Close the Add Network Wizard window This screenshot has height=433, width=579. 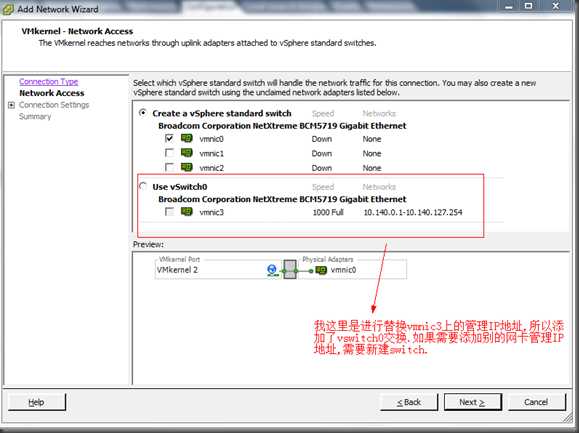click(x=556, y=6)
